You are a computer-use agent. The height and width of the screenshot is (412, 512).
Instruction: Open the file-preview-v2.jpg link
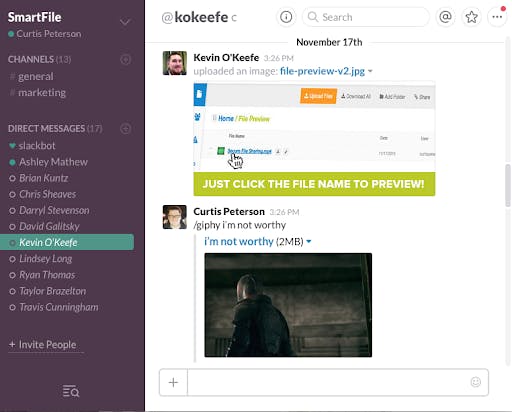pos(322,71)
